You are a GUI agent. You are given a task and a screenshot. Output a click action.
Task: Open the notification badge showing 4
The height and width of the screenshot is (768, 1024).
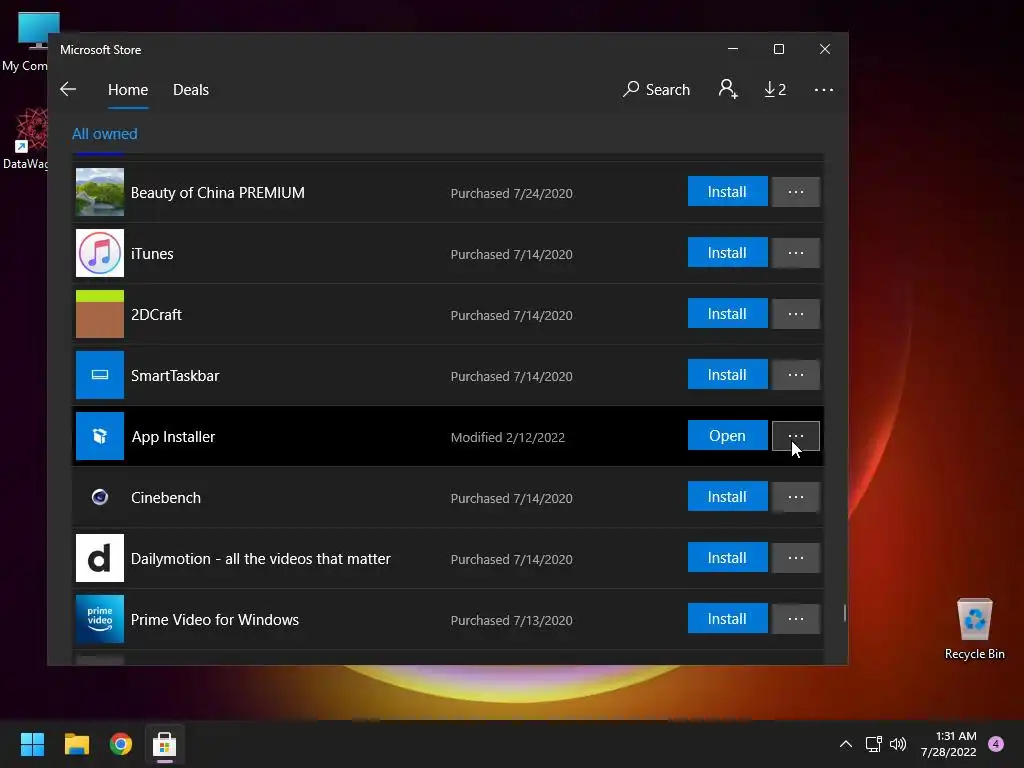coord(996,744)
